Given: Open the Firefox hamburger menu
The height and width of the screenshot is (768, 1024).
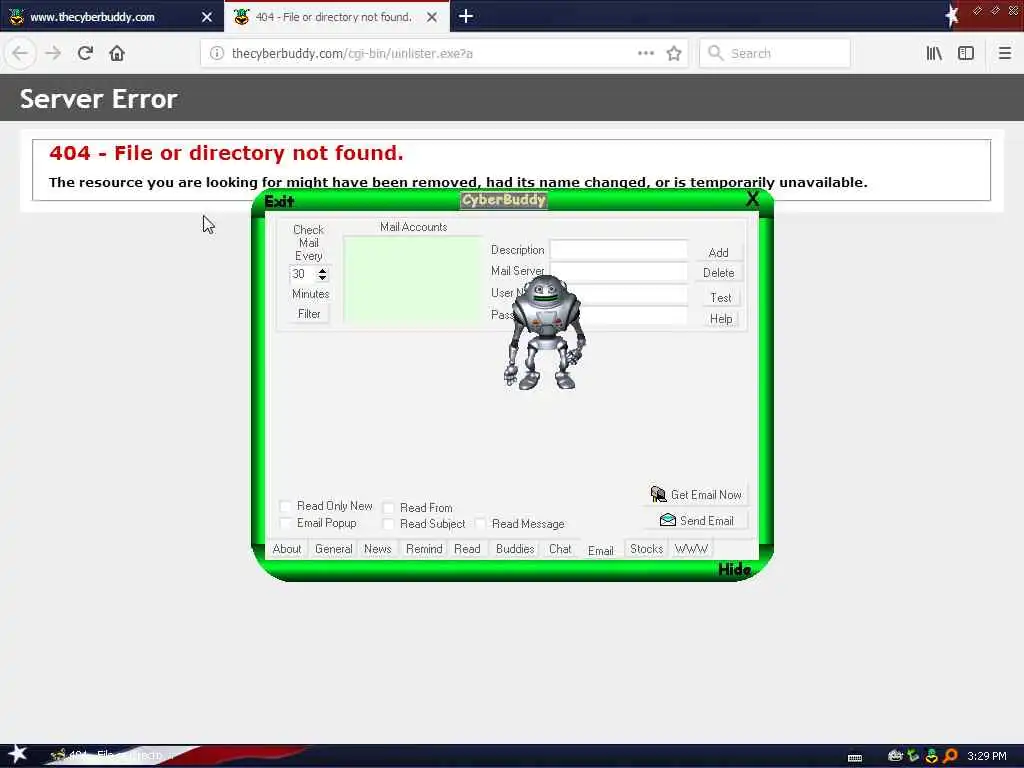Looking at the screenshot, I should [x=1005, y=53].
